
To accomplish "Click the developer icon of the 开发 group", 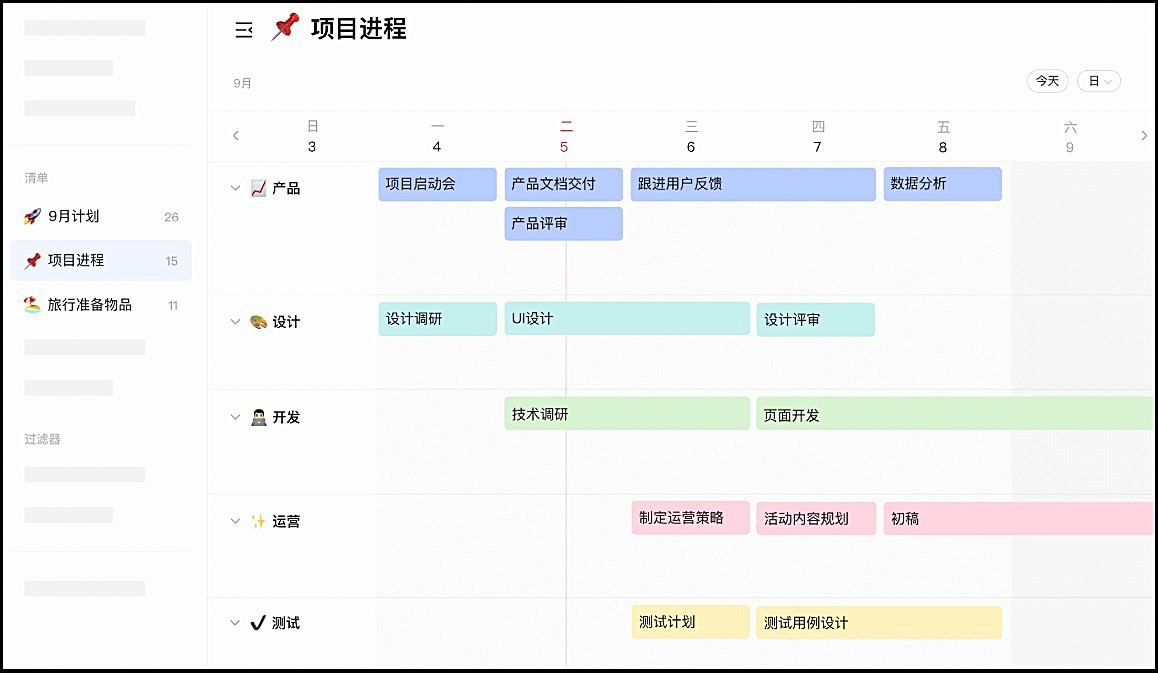I will (x=258, y=417).
